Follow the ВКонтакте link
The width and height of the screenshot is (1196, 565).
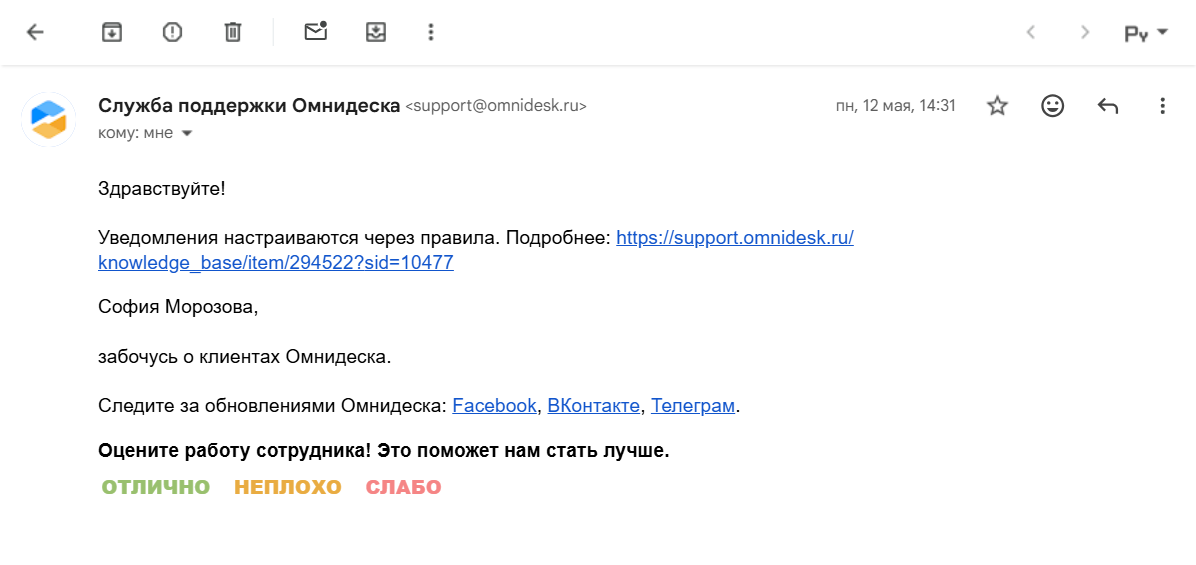click(x=593, y=406)
